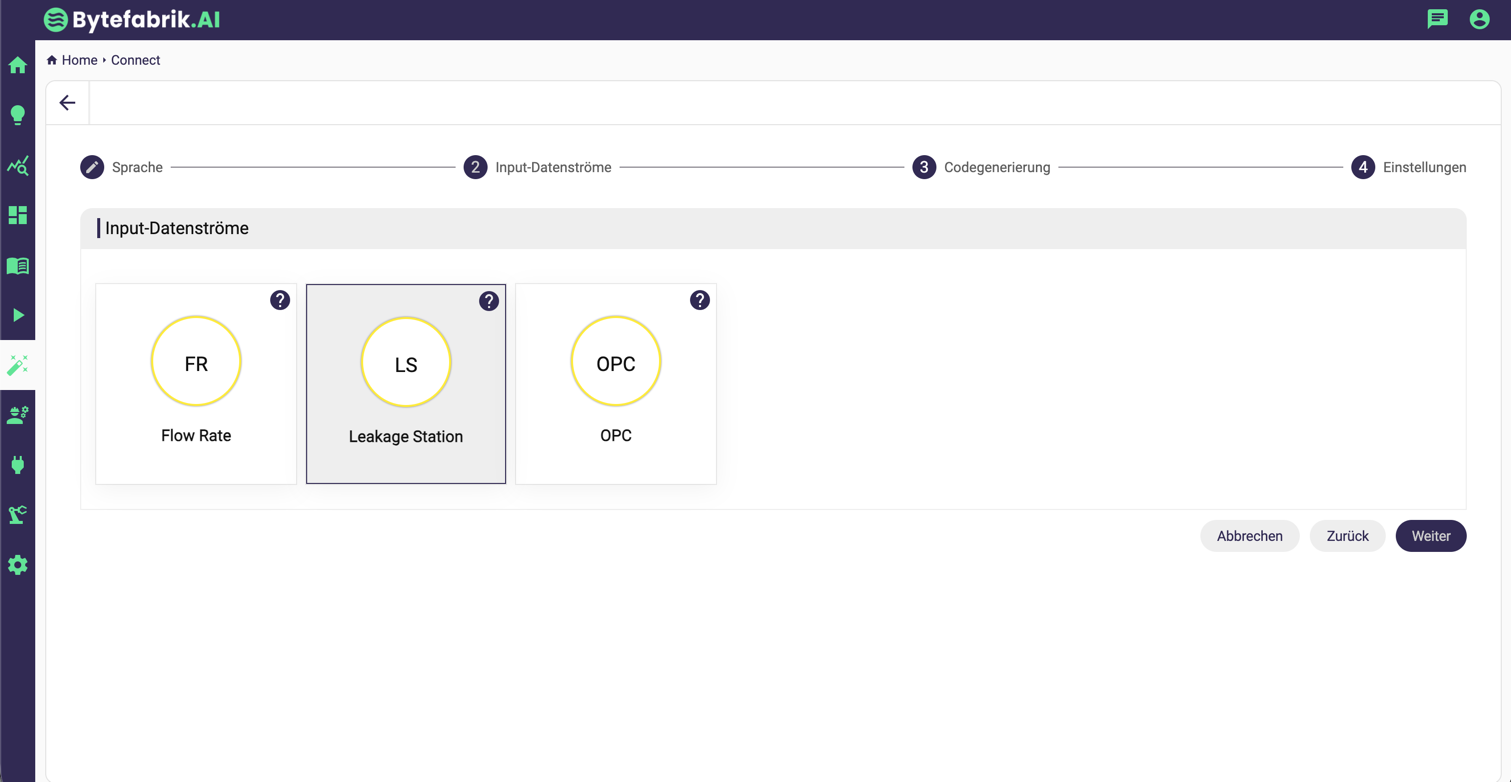Open the Home icon in the sidebar
This screenshot has width=1511, height=782.
tap(17, 65)
